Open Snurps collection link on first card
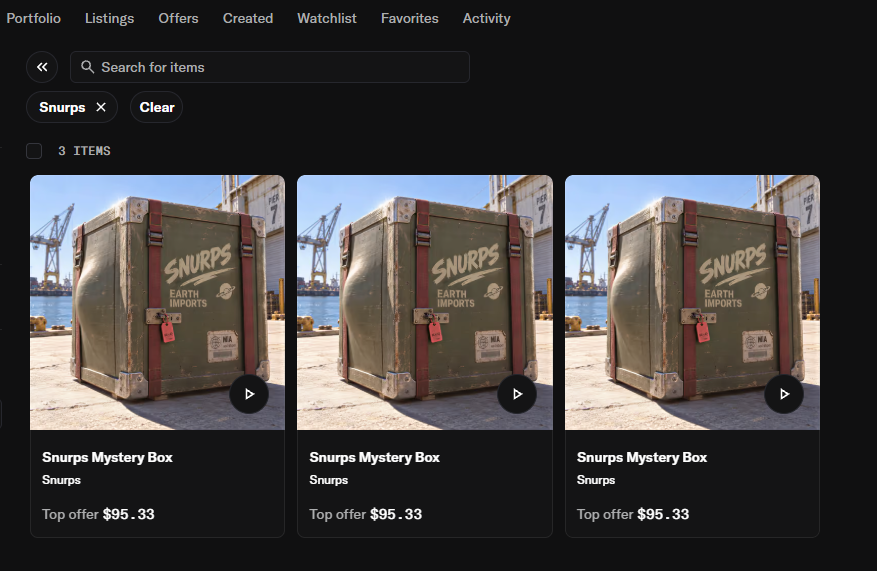This screenshot has width=877, height=571. (62, 480)
